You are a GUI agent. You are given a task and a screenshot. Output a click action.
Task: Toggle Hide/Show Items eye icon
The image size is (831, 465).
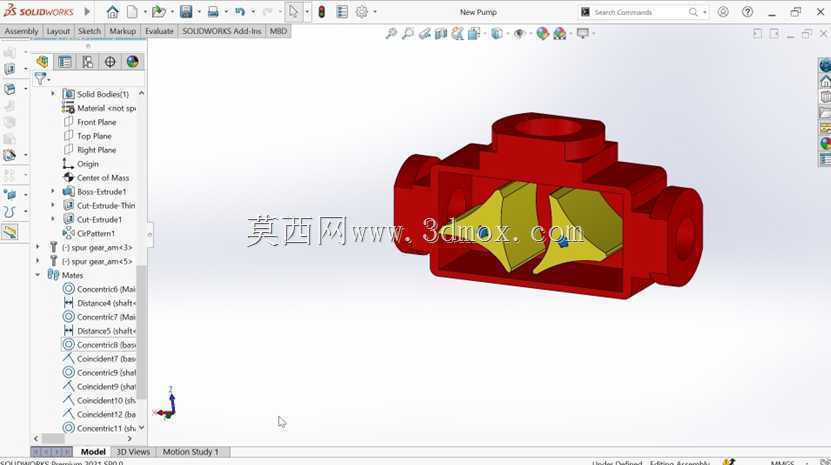(x=519, y=34)
